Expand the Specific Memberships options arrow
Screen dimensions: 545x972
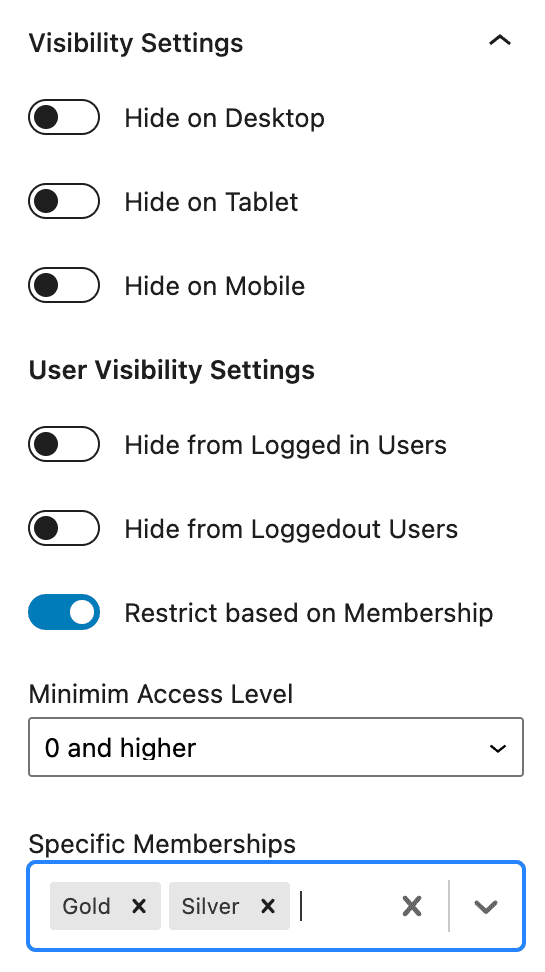pos(485,906)
